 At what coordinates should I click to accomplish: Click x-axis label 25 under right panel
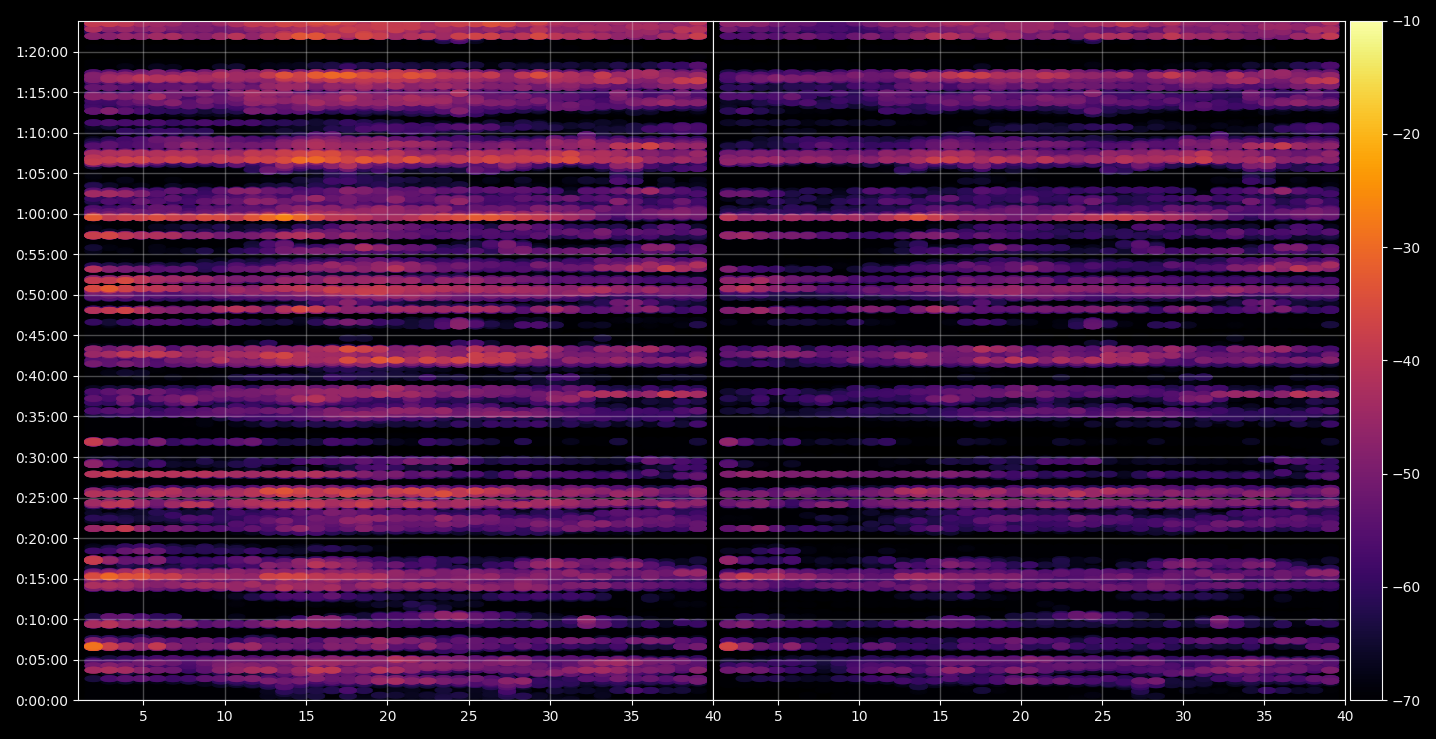pos(1102,717)
